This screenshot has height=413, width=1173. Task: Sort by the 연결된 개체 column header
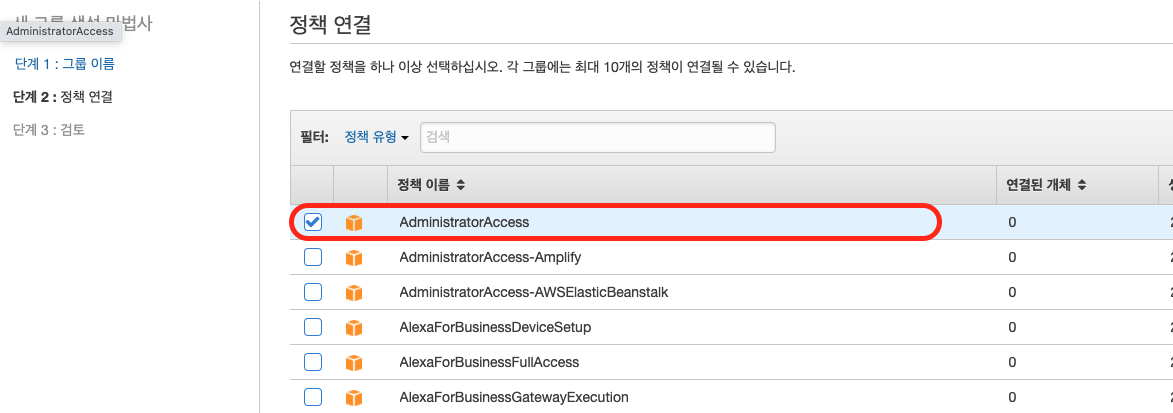pos(1046,185)
